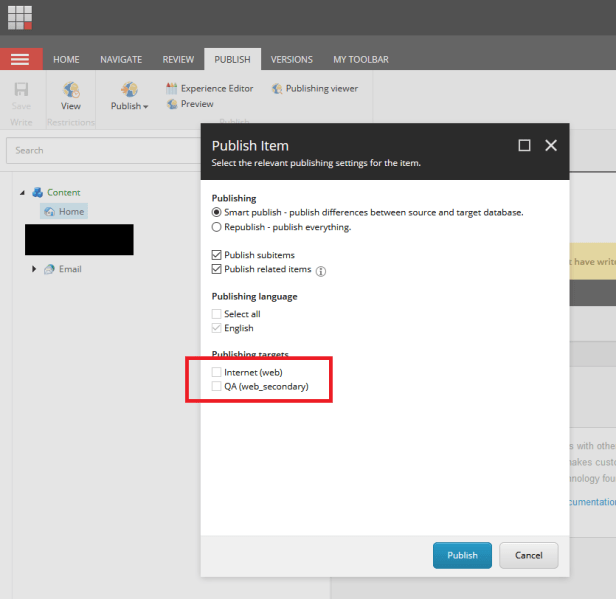Click the Preview icon
Screen dimensions: 616x599
point(172,104)
